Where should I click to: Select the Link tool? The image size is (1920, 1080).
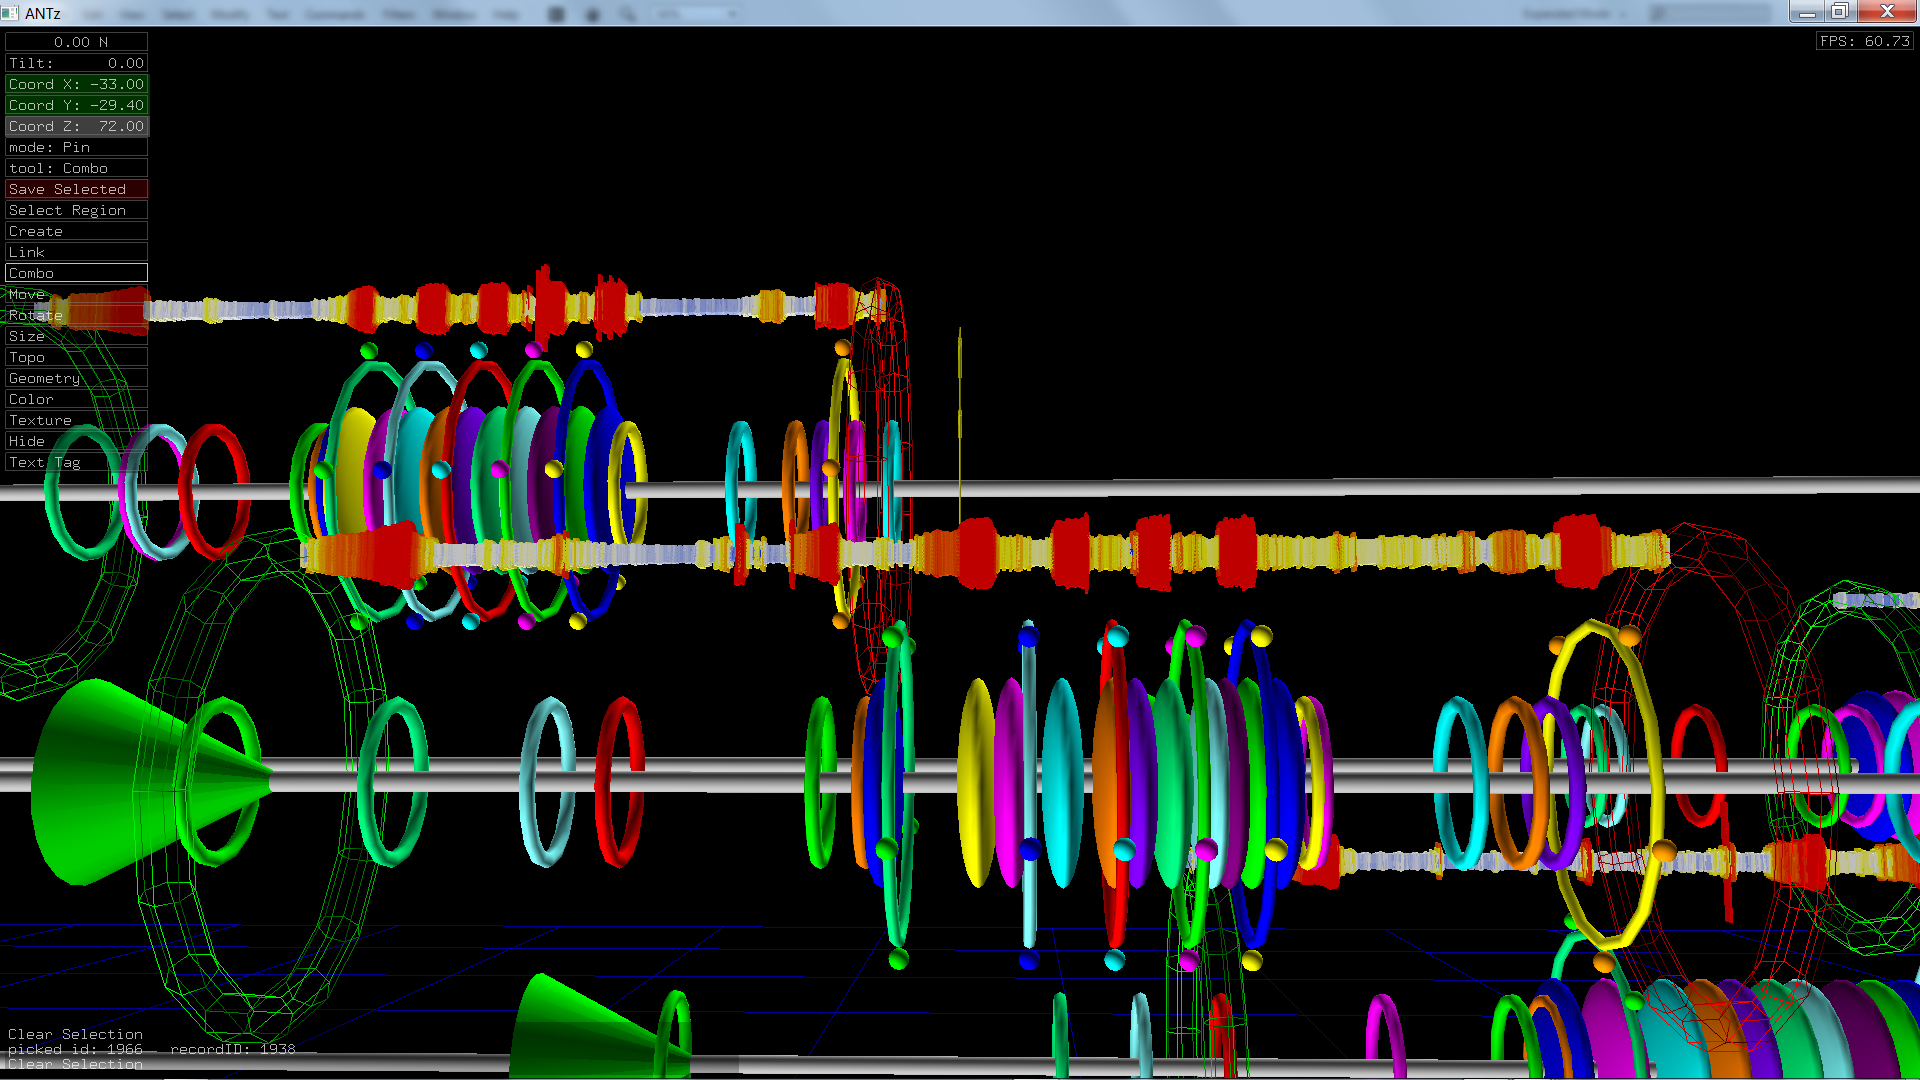point(76,252)
